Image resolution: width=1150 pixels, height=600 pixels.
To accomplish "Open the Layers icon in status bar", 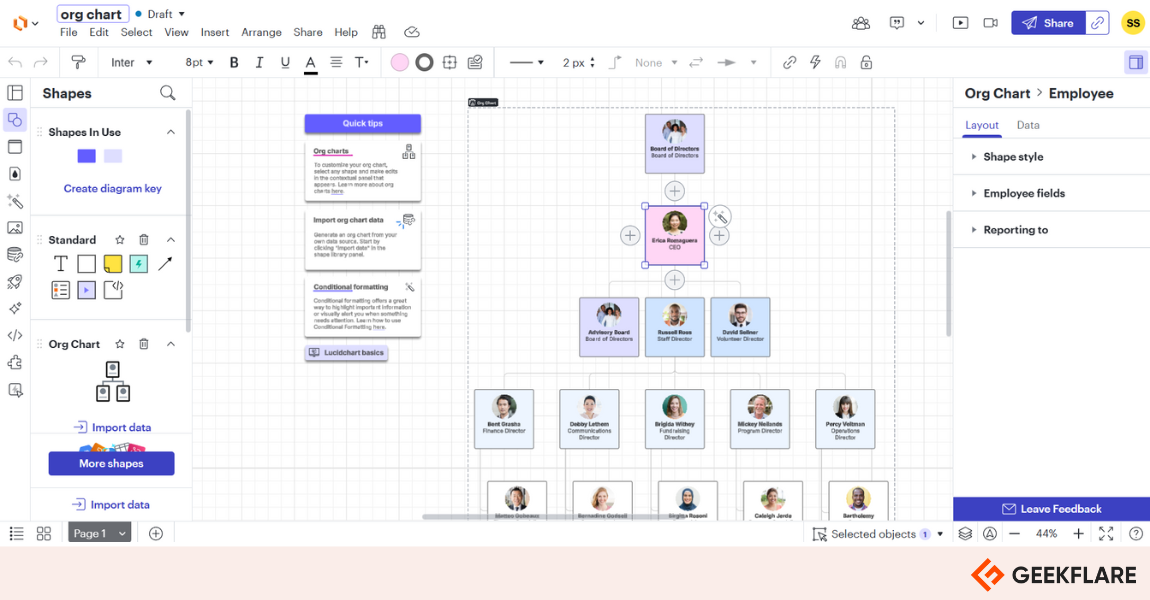I will click(965, 534).
